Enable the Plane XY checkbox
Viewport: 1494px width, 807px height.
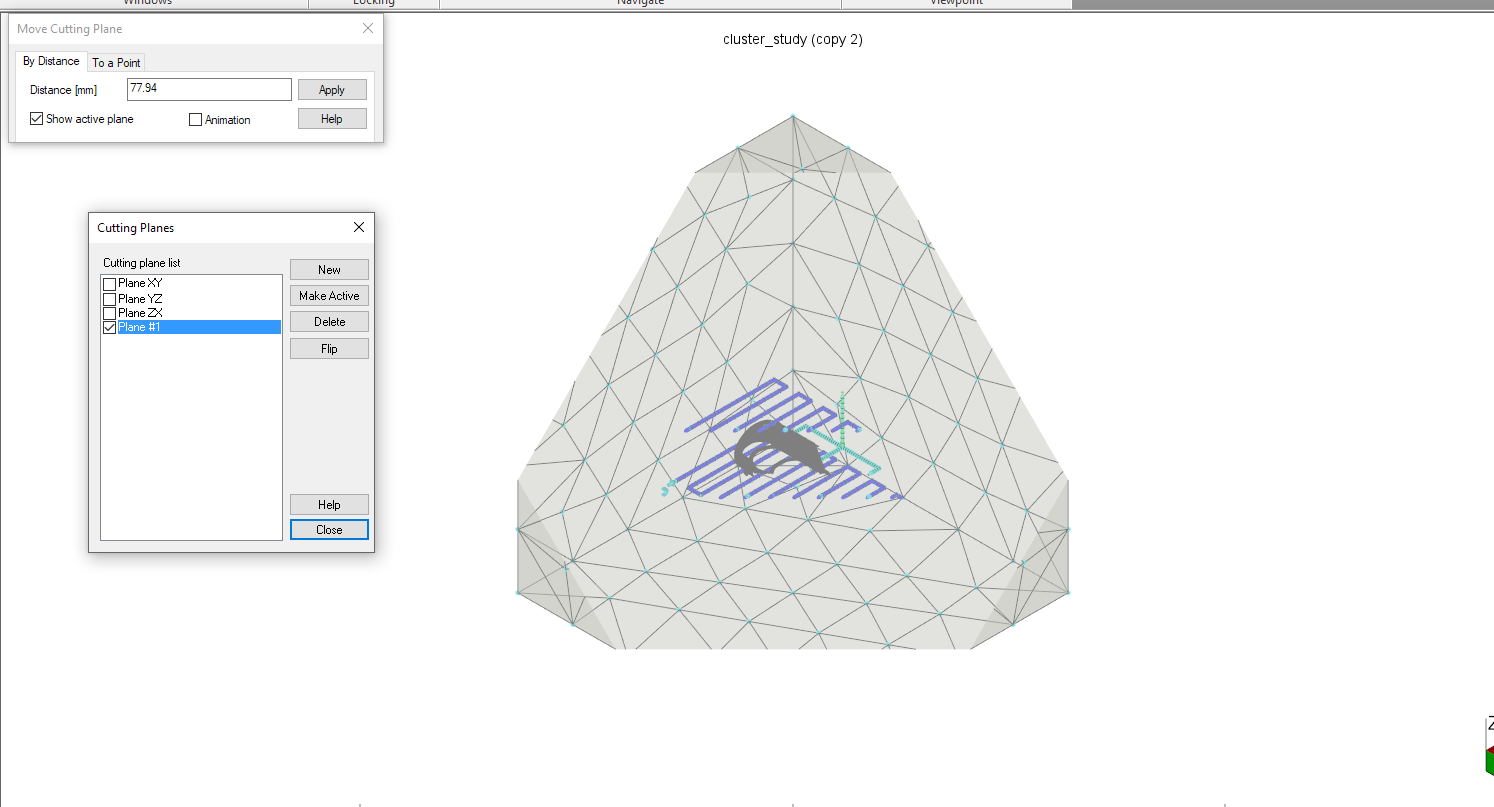110,284
